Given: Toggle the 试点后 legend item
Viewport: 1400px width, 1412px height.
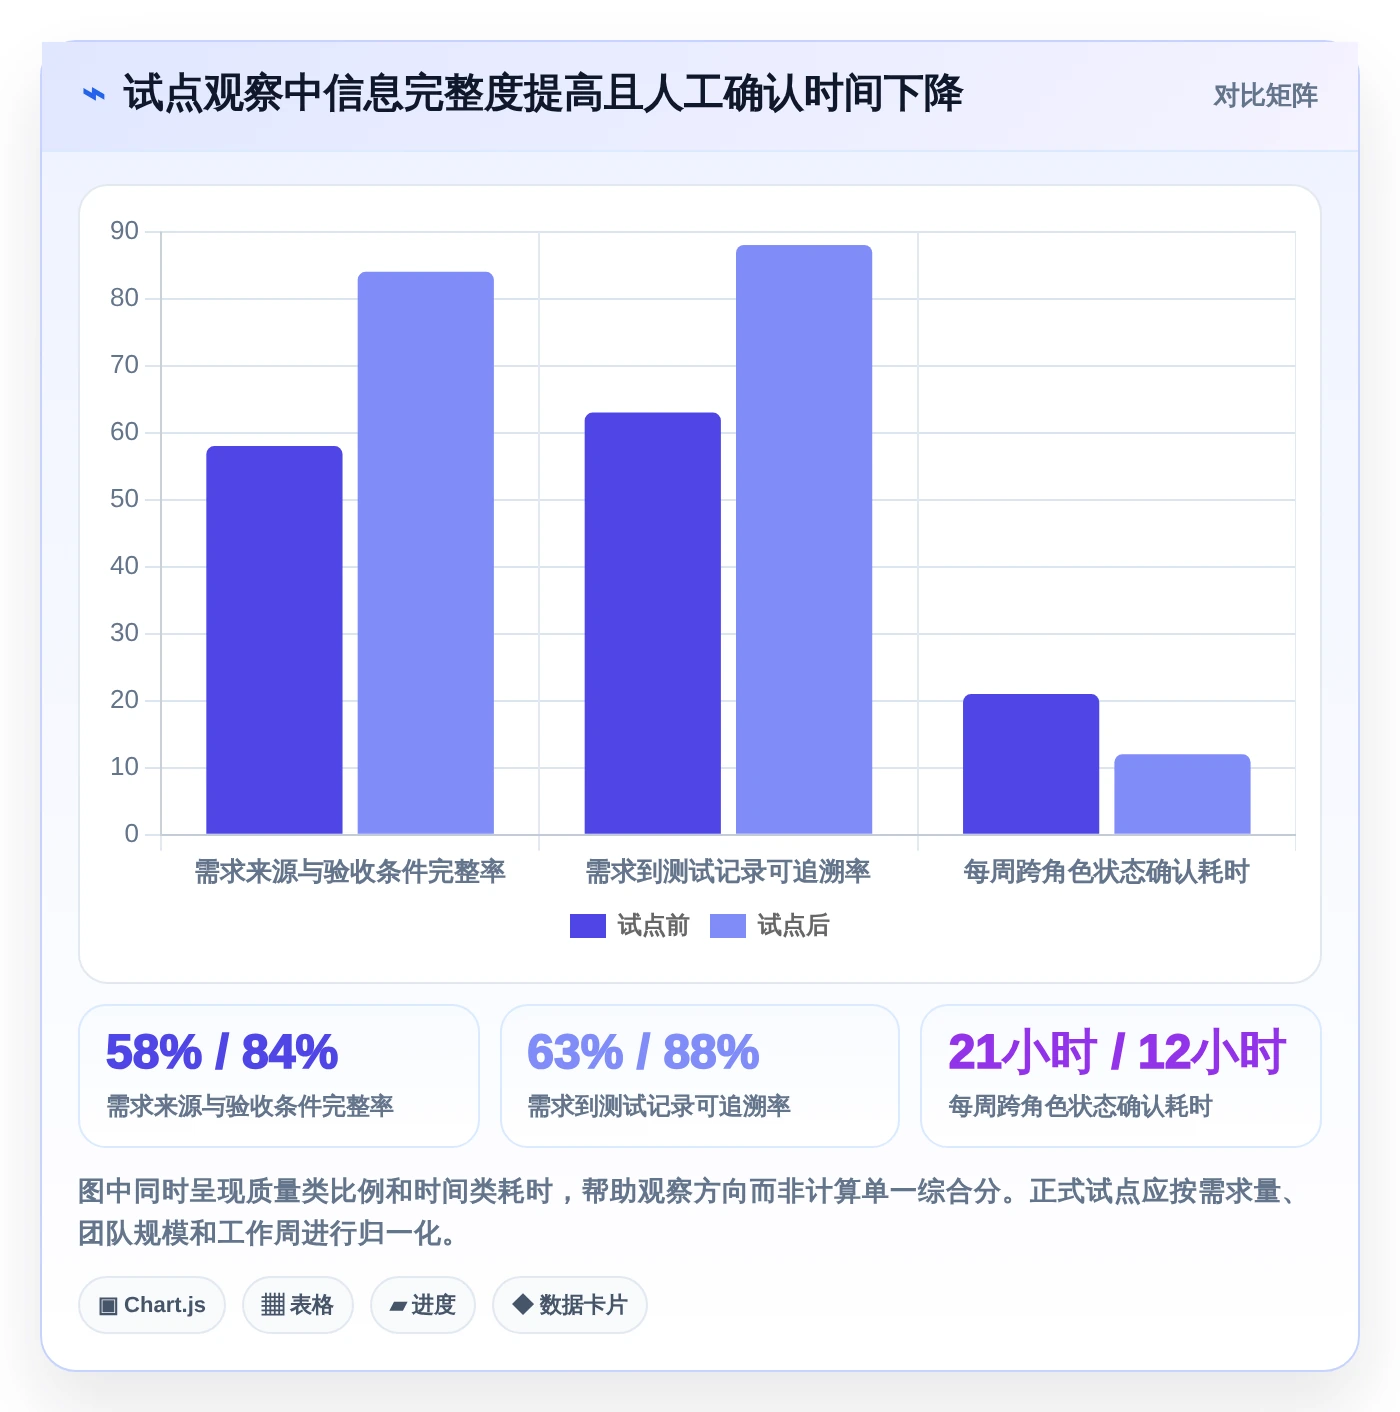Looking at the screenshot, I should [770, 926].
